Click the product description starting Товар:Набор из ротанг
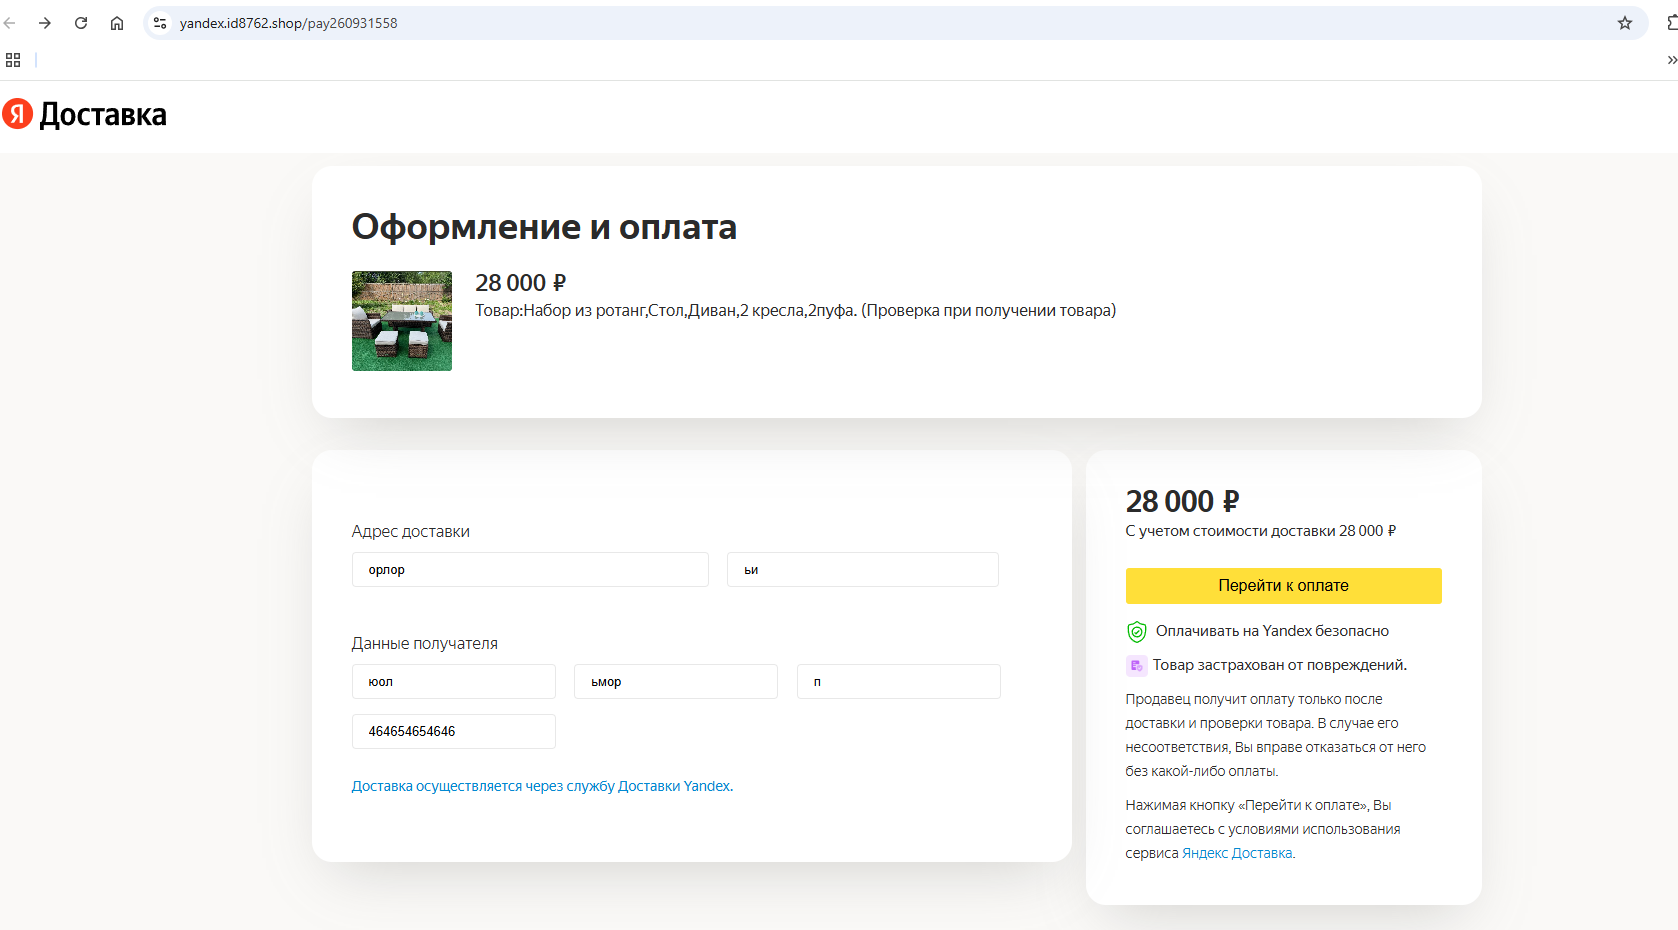 (795, 311)
